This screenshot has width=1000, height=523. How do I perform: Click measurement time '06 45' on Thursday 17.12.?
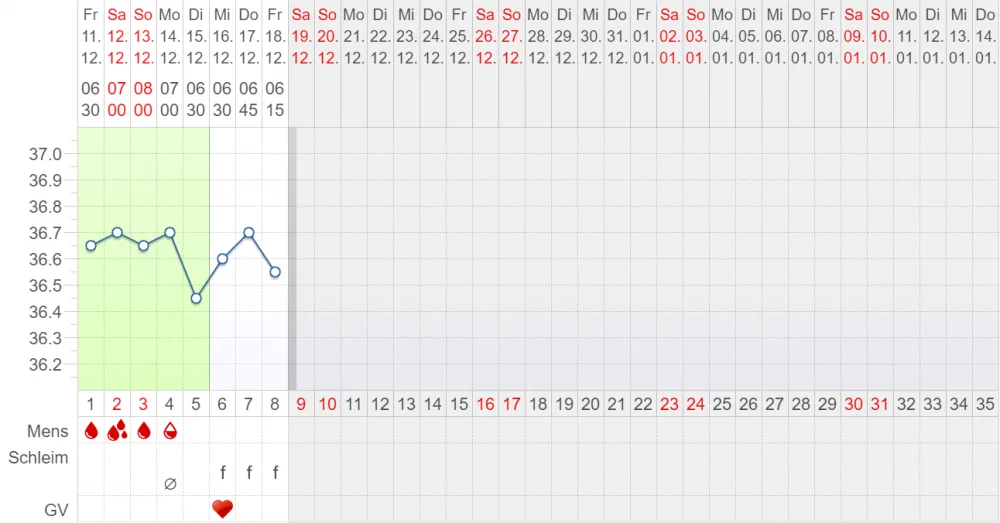[x=249, y=99]
